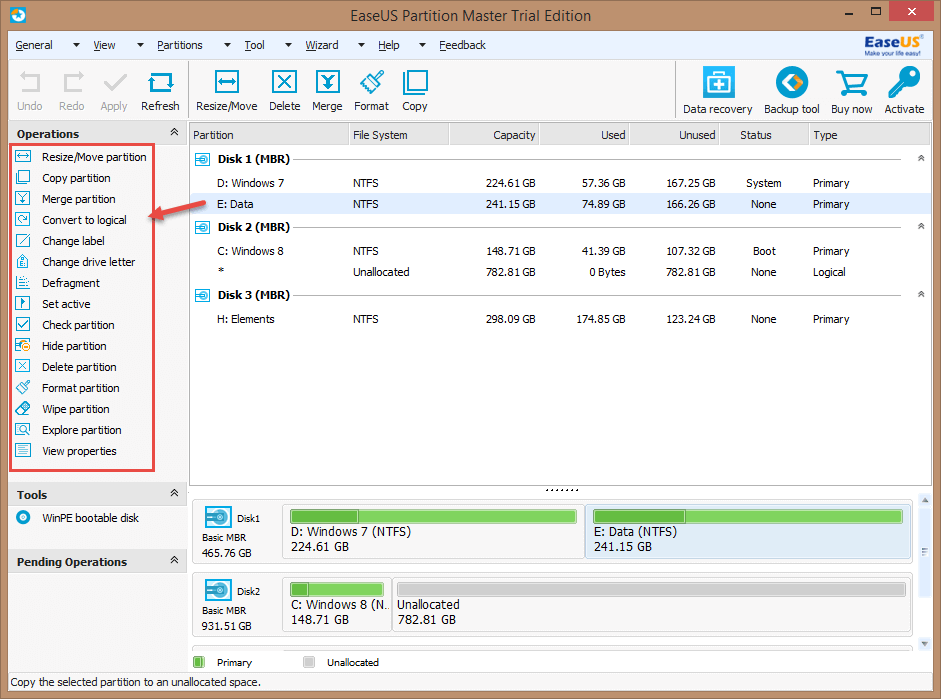The width and height of the screenshot is (941, 699).
Task: Select the D: Windows 7 partition row
Action: 560,183
